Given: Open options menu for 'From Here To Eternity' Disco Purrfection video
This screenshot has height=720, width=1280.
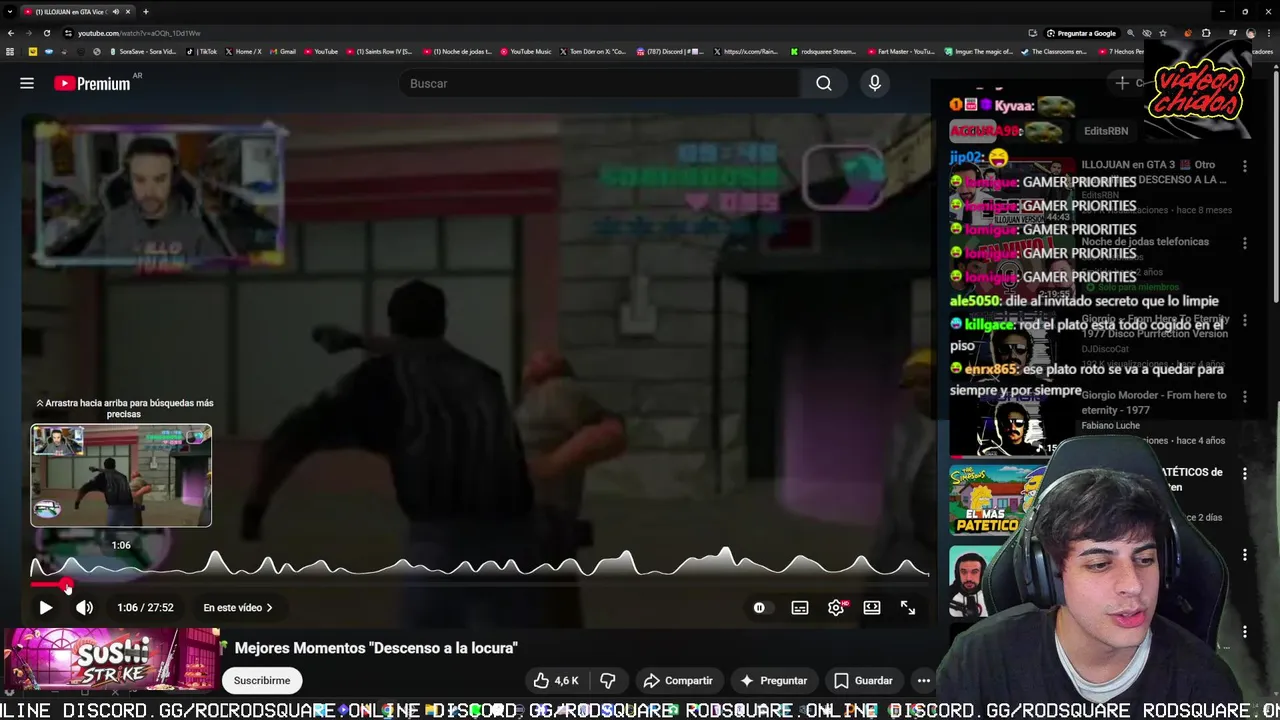Looking at the screenshot, I should 1245,320.
